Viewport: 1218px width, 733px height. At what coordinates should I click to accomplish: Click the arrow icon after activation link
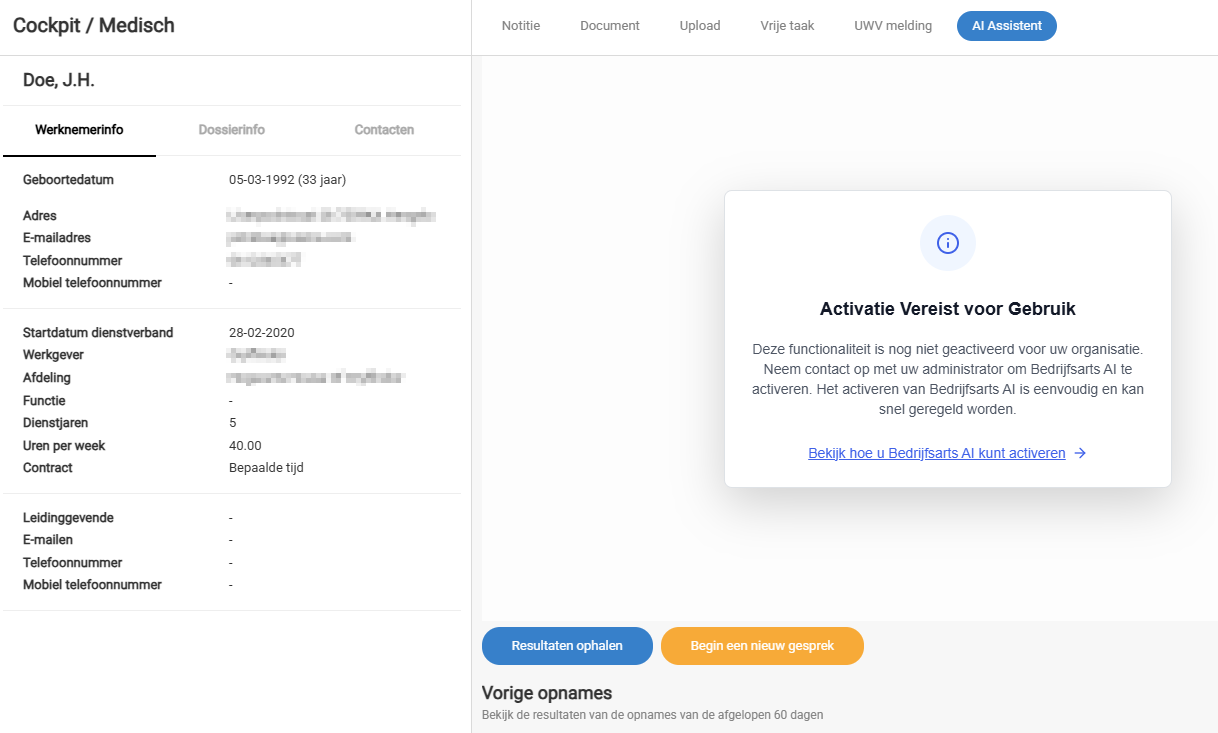click(1080, 453)
